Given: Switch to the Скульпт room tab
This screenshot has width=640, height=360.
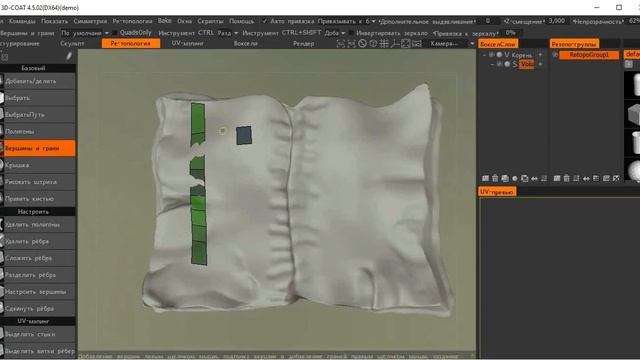Looking at the screenshot, I should 72,43.
